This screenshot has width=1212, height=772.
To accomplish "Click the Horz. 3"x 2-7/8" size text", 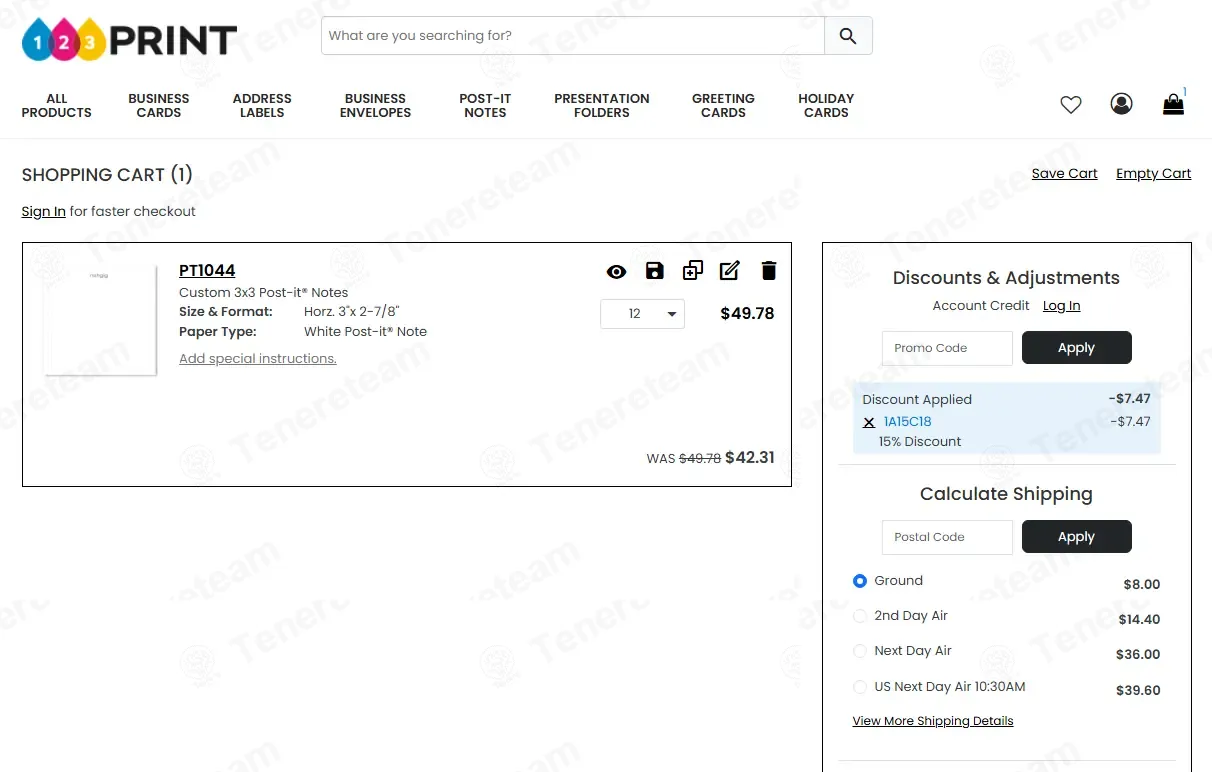I will 352,312.
